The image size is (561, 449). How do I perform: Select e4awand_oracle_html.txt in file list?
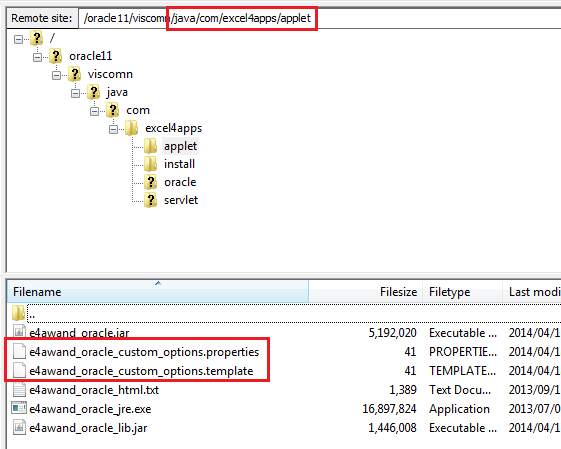tap(94, 390)
